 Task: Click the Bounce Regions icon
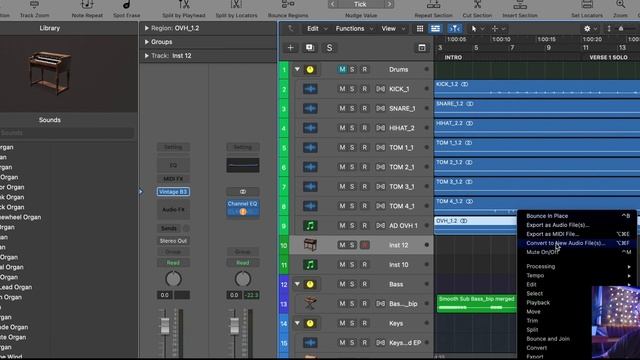[288, 5]
